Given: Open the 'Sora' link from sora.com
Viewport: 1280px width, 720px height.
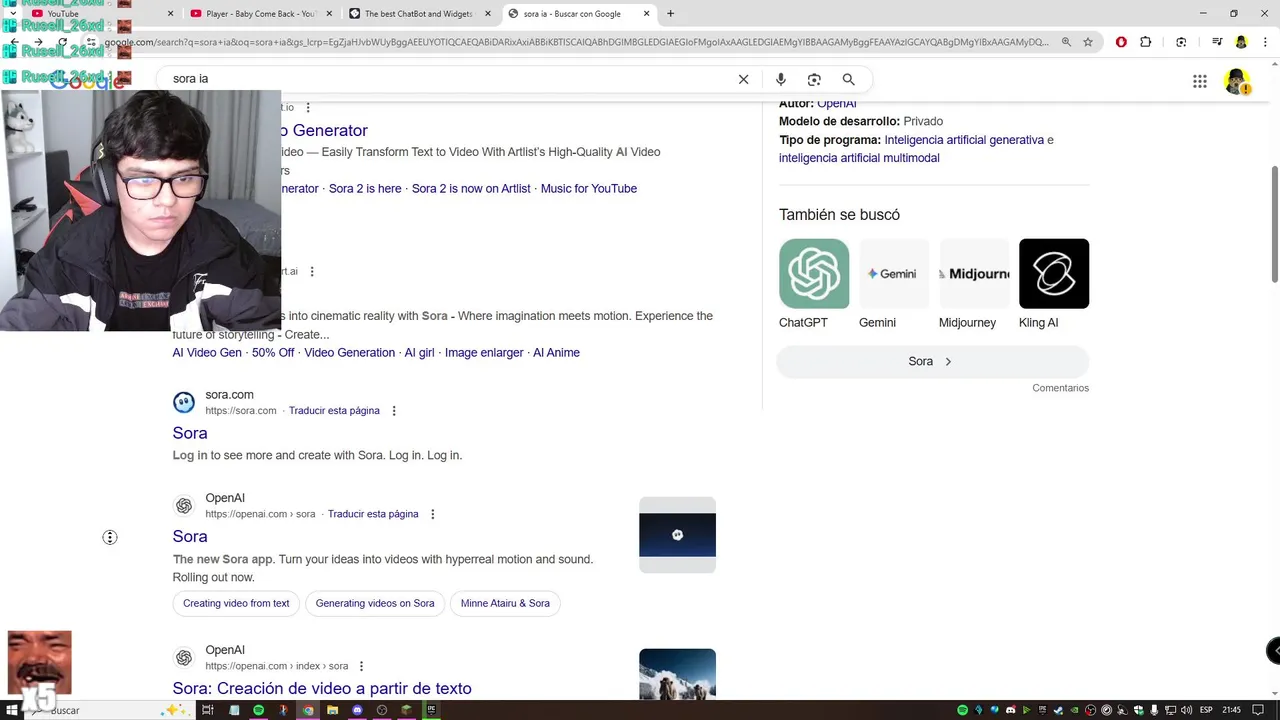Looking at the screenshot, I should pyautogui.click(x=190, y=433).
